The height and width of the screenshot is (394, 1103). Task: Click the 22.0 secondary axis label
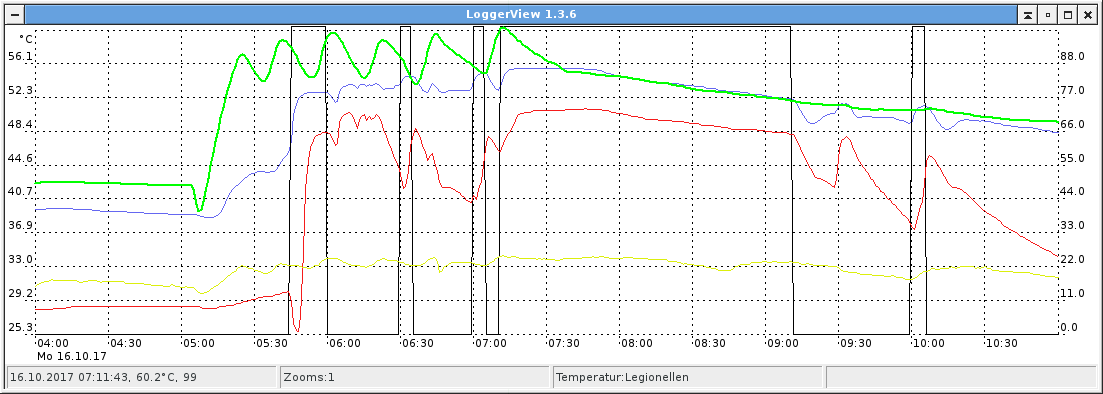1073,260
